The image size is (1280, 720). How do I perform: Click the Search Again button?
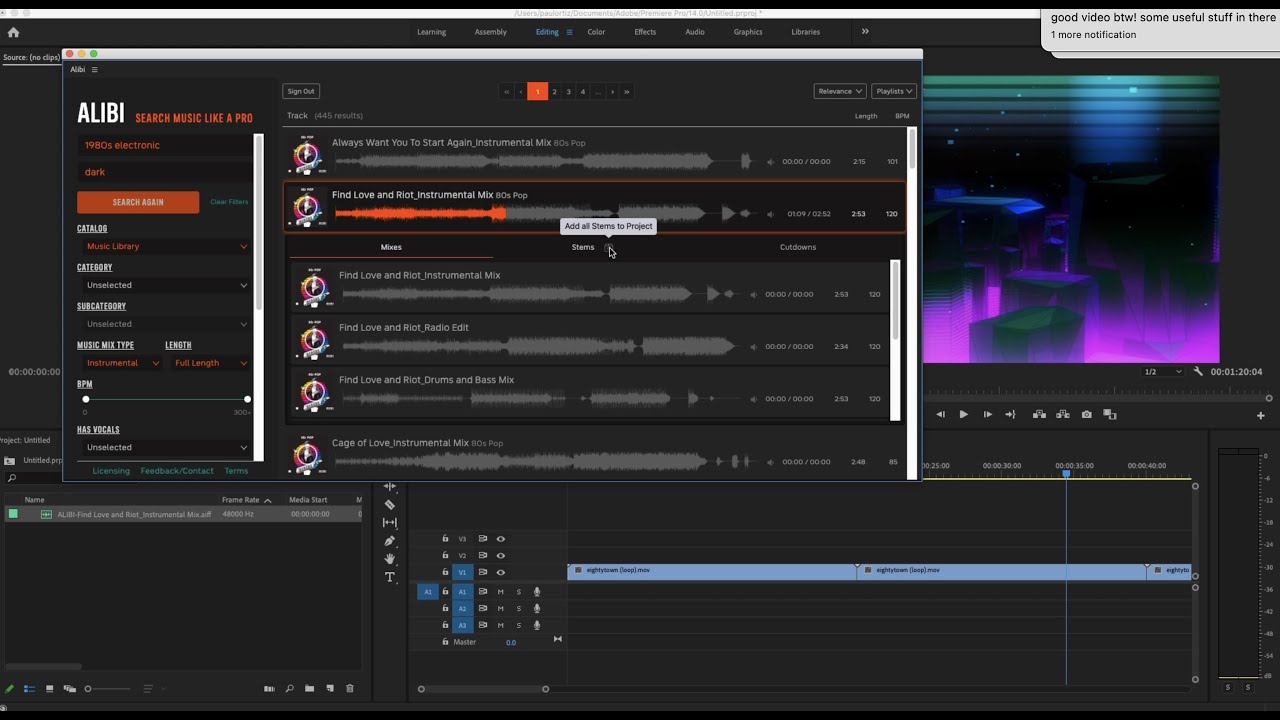pos(138,202)
